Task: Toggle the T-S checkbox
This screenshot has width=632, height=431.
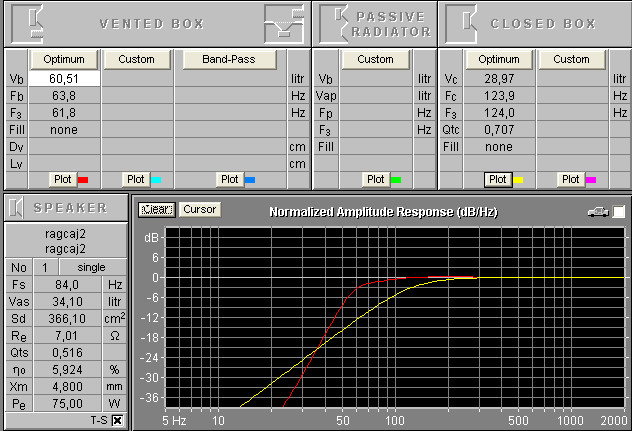Action: 117,421
